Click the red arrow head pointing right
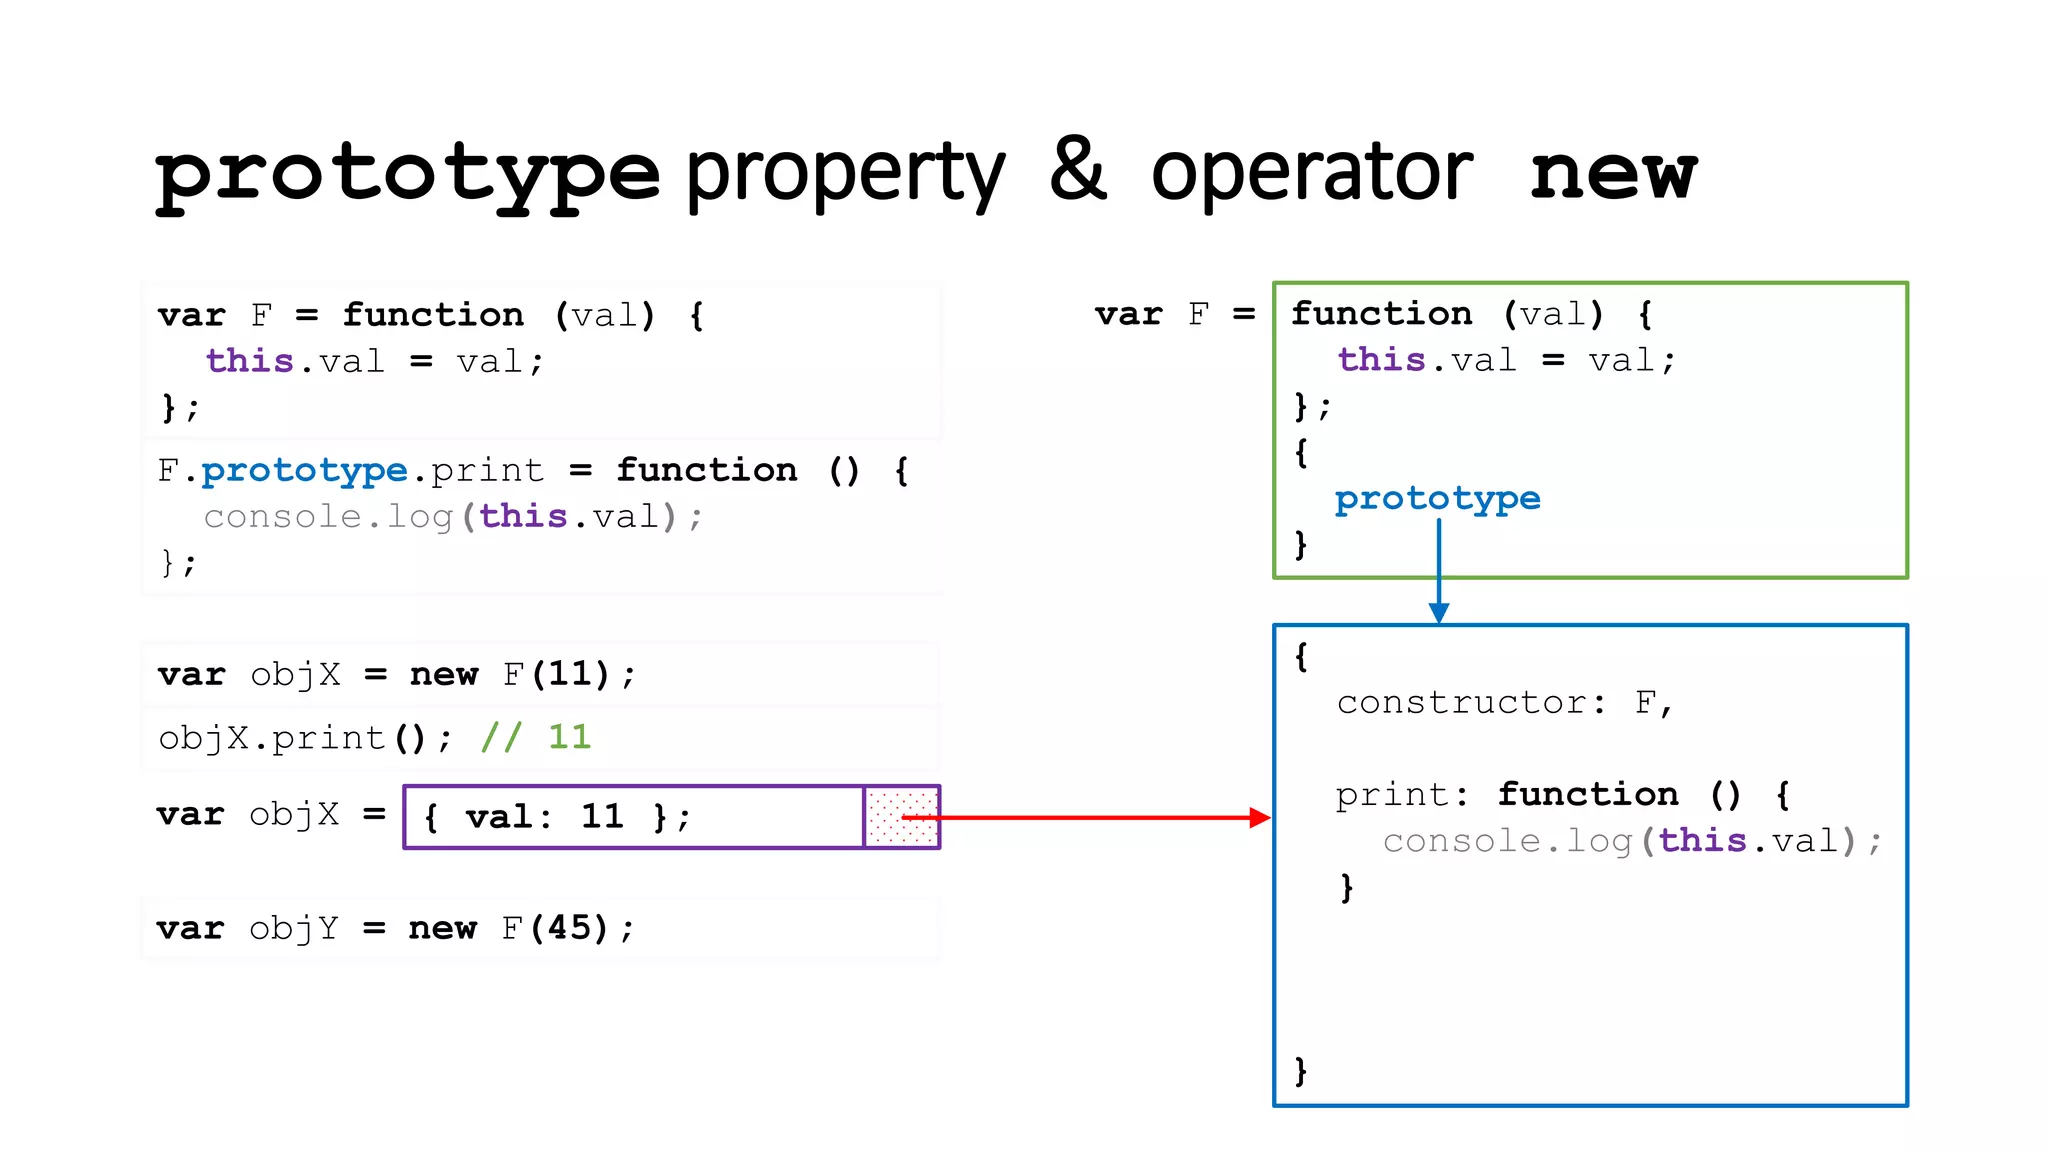This screenshot has width=2048, height=1152. click(x=1260, y=818)
